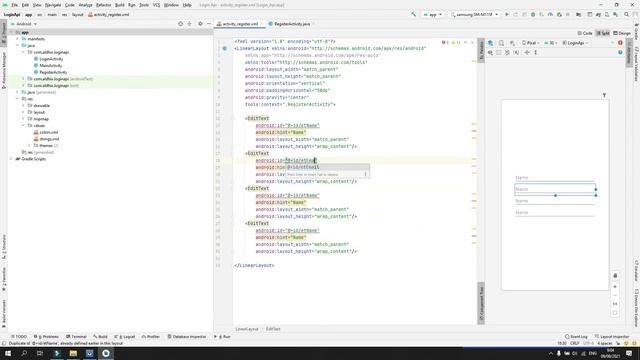The image size is (640, 360).
Task: Open the samsung device selector dropdown
Action: pos(474,14)
